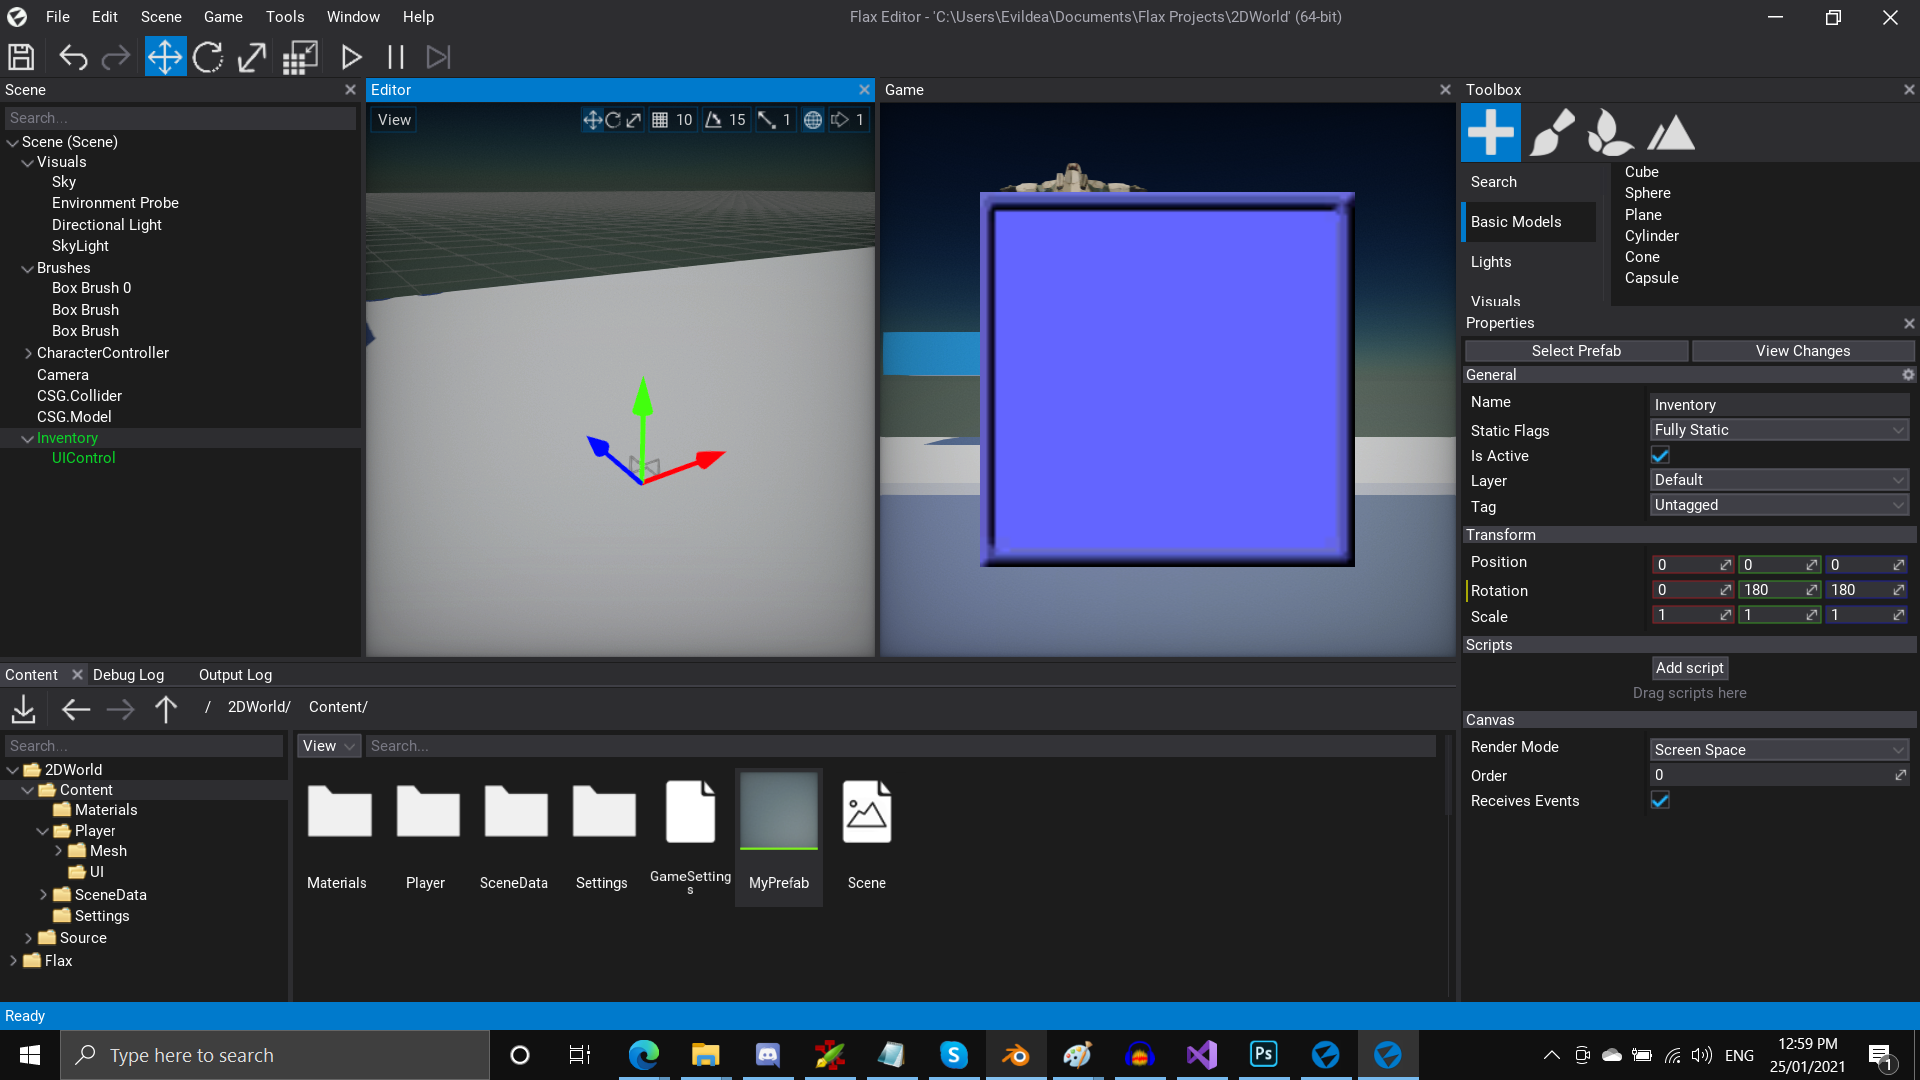The width and height of the screenshot is (1920, 1080).
Task: Expand the Source folder in Content tree
Action: pyautogui.click(x=28, y=937)
